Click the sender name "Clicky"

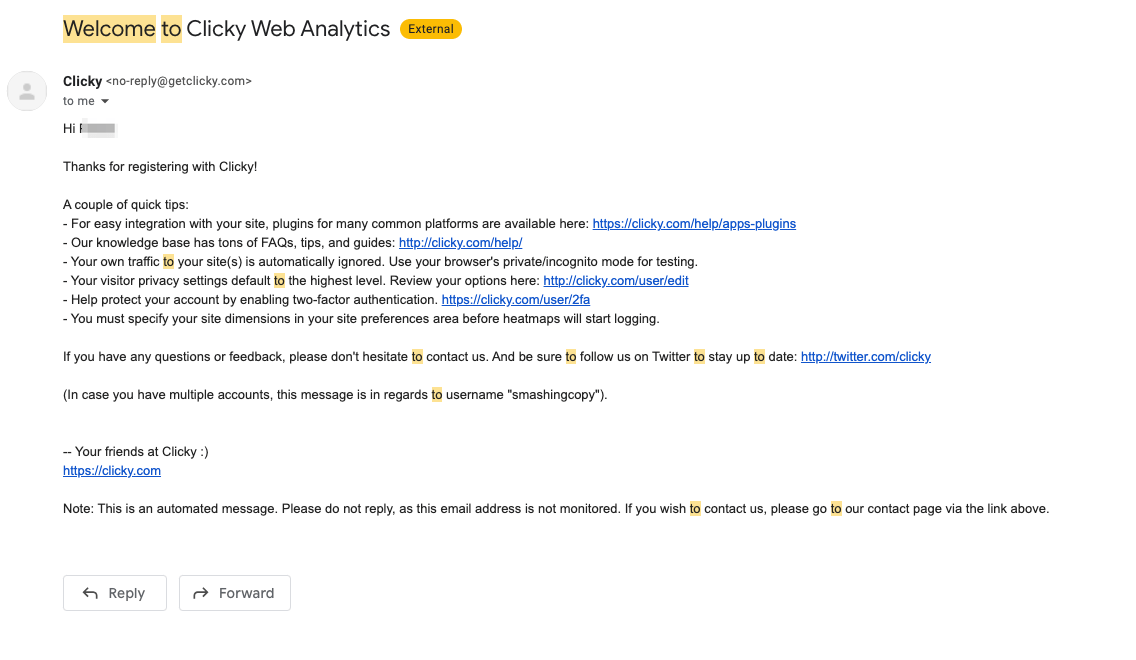click(83, 81)
